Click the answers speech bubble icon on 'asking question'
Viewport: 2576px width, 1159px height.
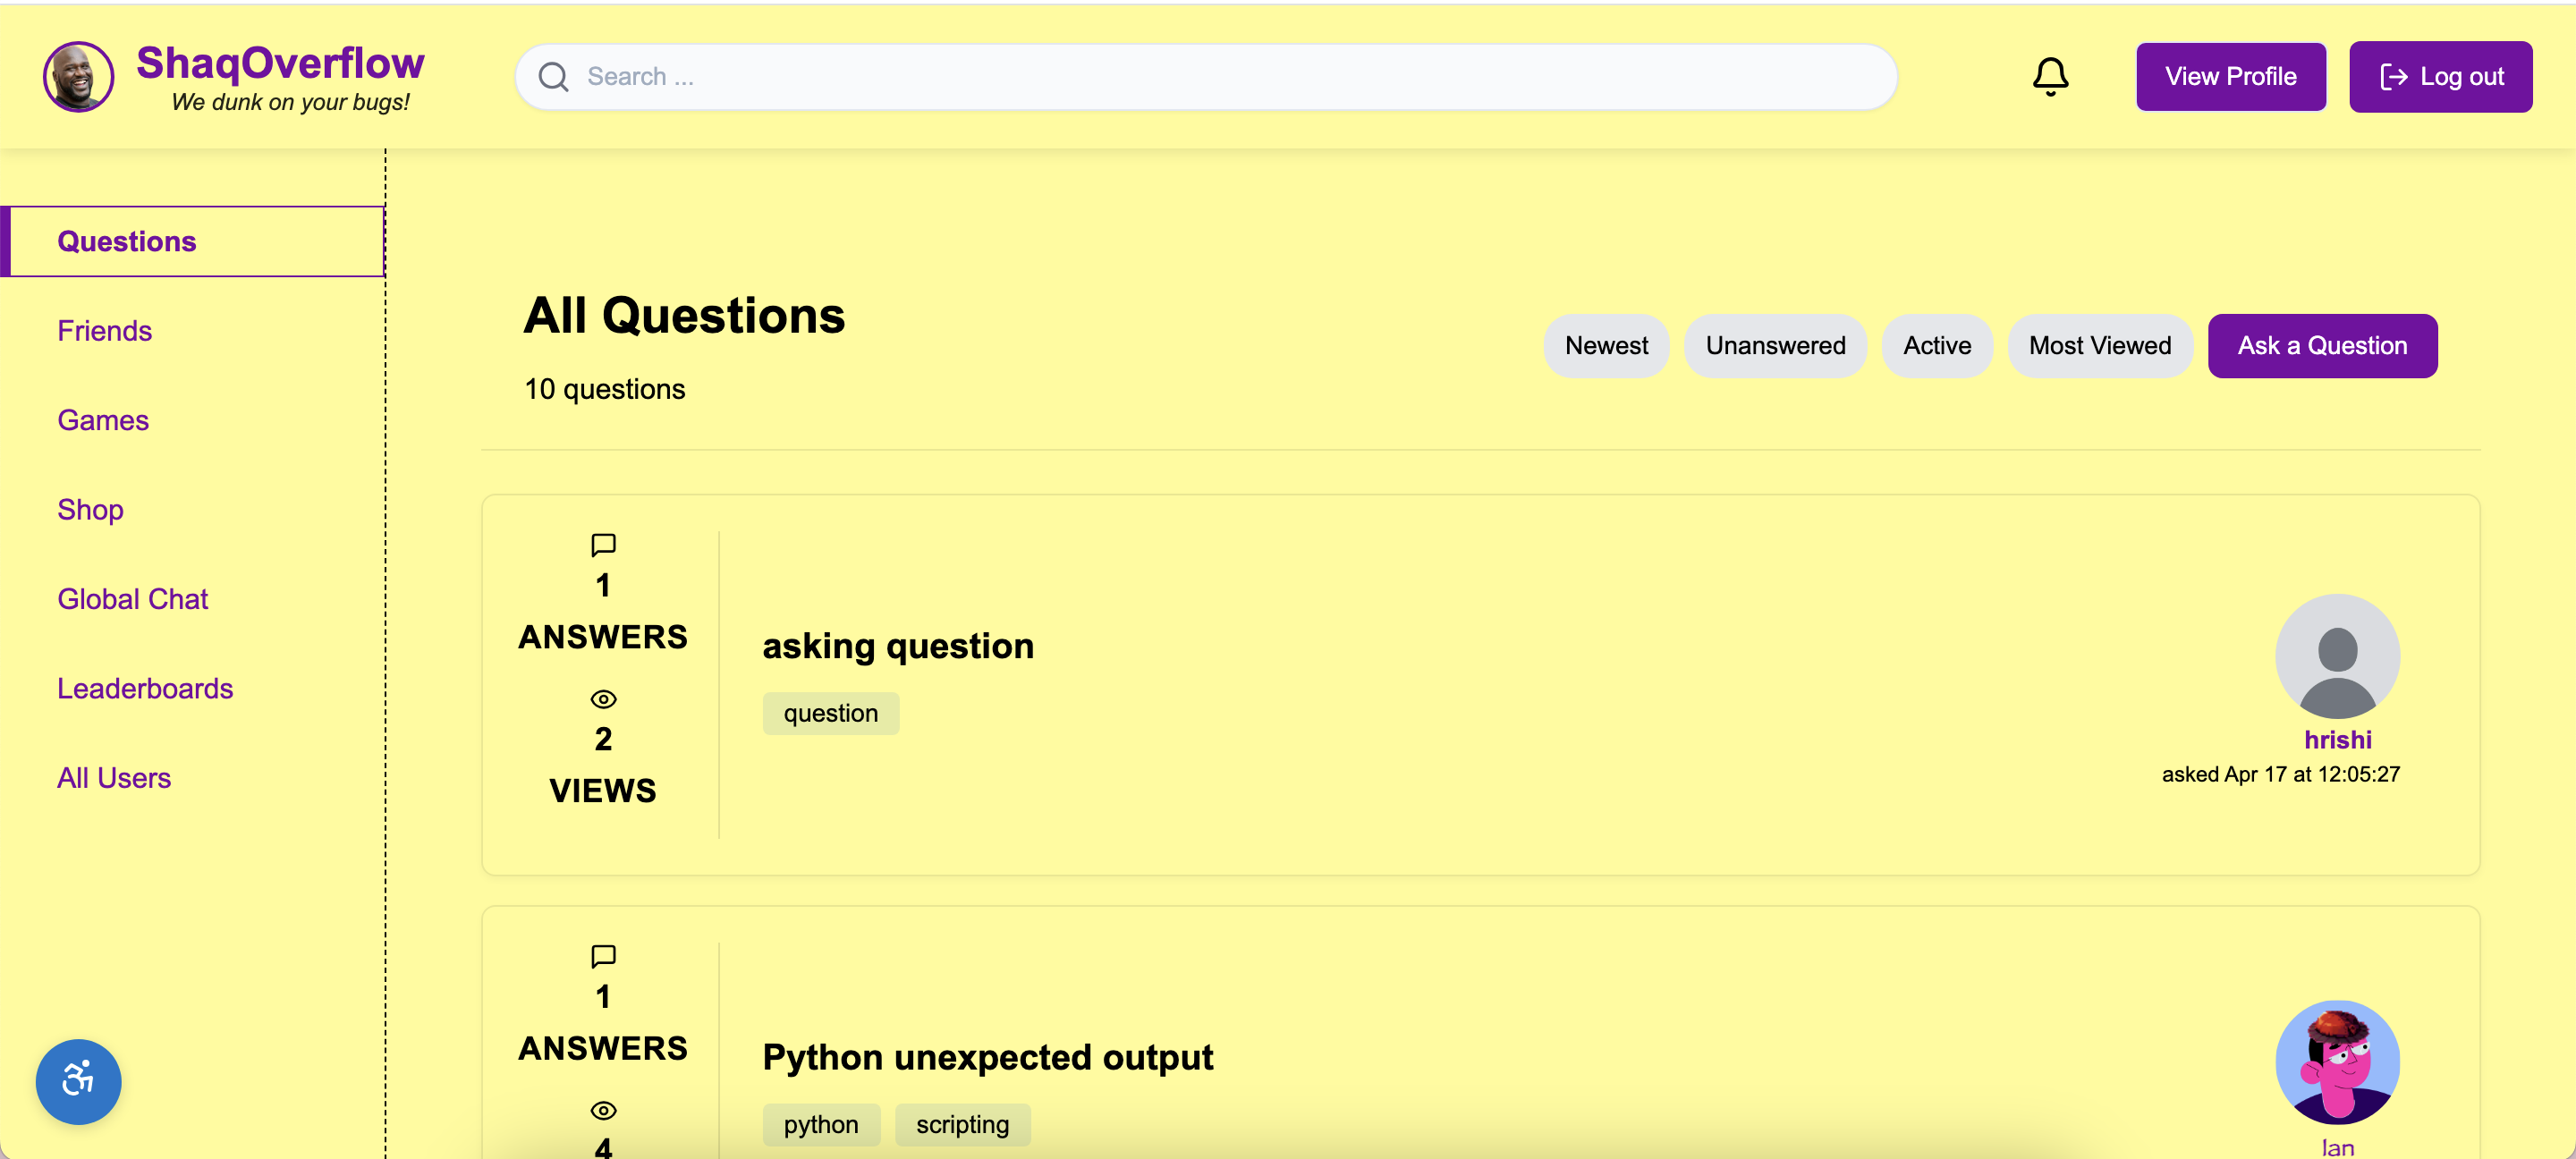[603, 545]
